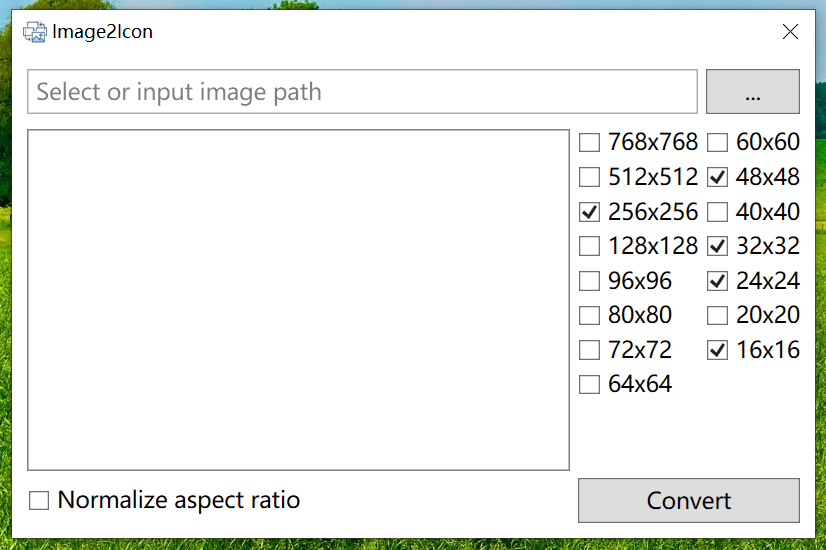Screen dimensions: 826x550
Task: Check the 40x40 icon size
Action: pos(717,212)
